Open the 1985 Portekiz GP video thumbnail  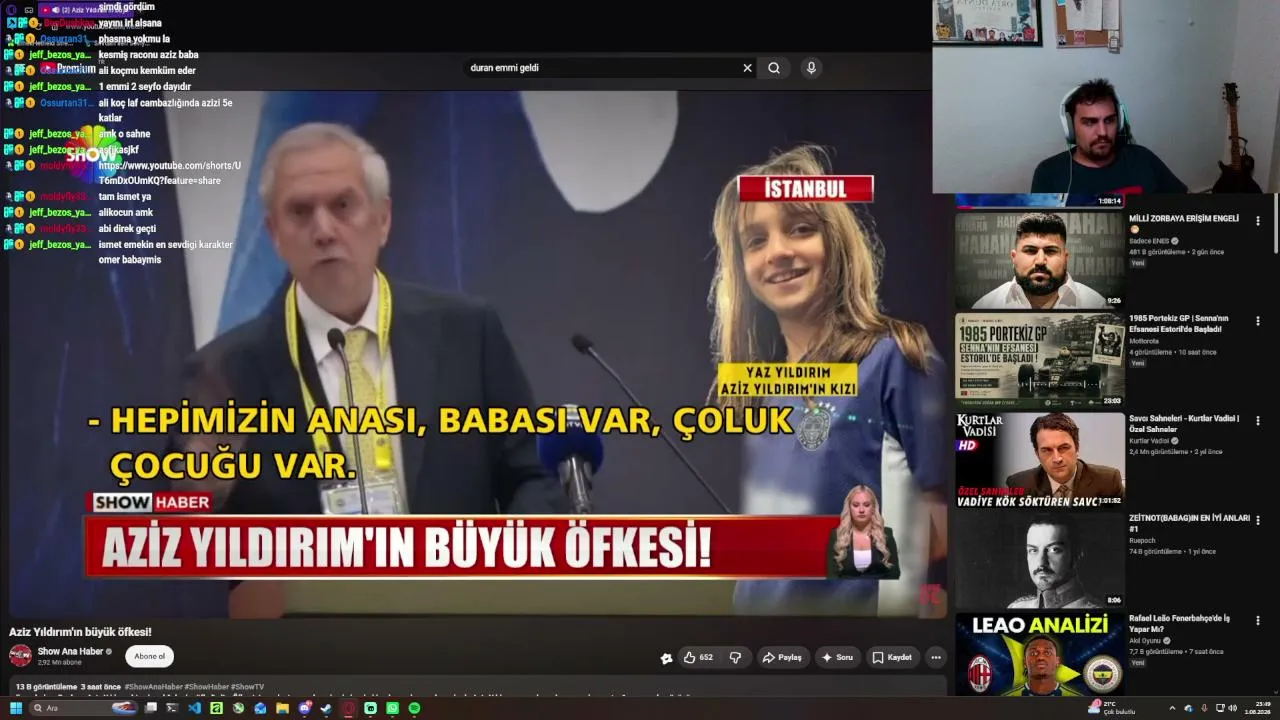(x=1040, y=359)
